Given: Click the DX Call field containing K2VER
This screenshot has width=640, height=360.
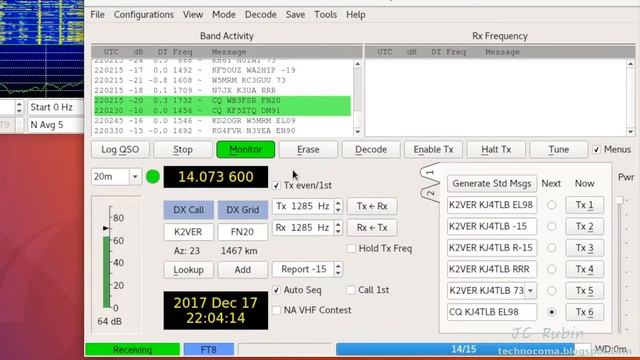Looking at the screenshot, I should point(188,231).
